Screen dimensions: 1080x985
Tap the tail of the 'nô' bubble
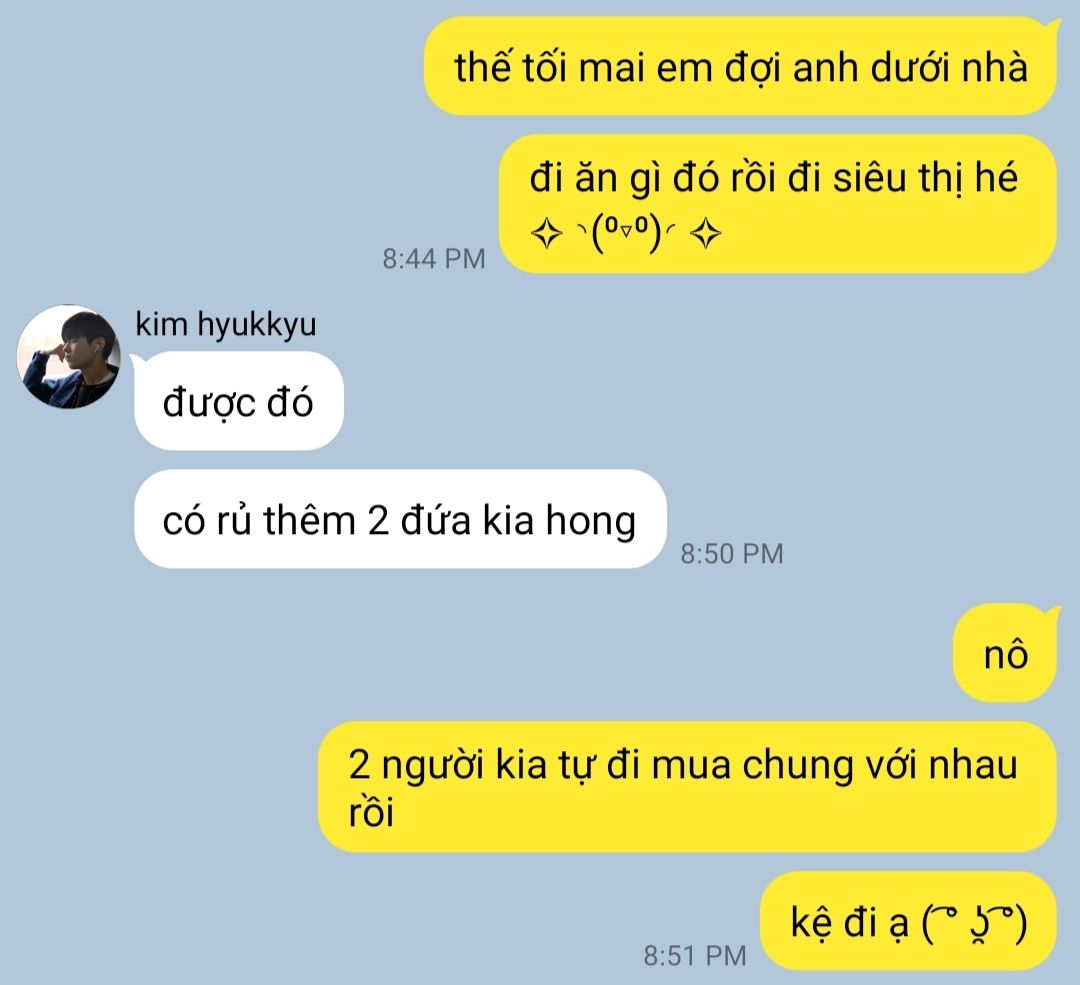click(1052, 611)
